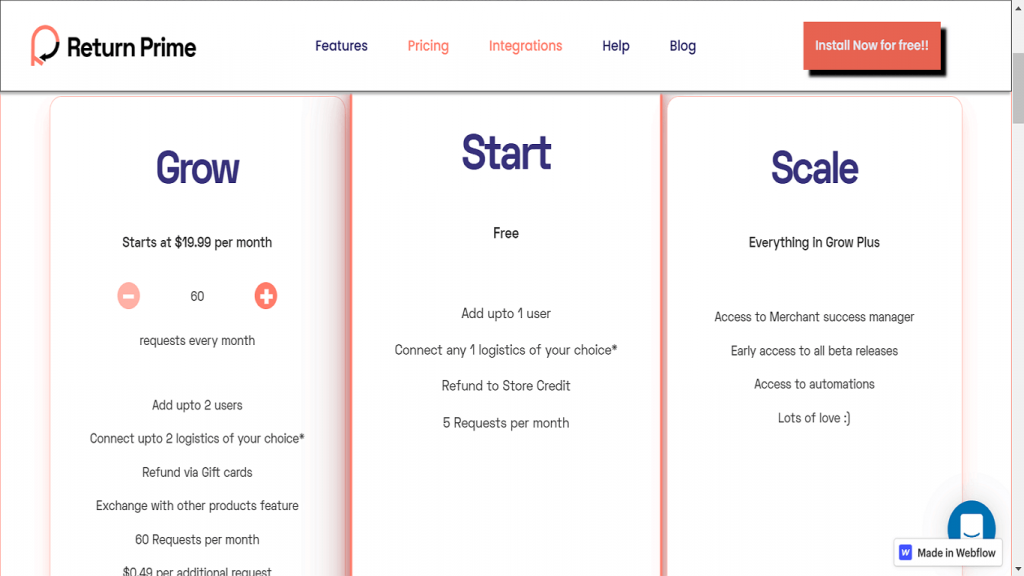Viewport: 1024px width, 576px height.
Task: Click Install Now for free button
Action: (871, 45)
